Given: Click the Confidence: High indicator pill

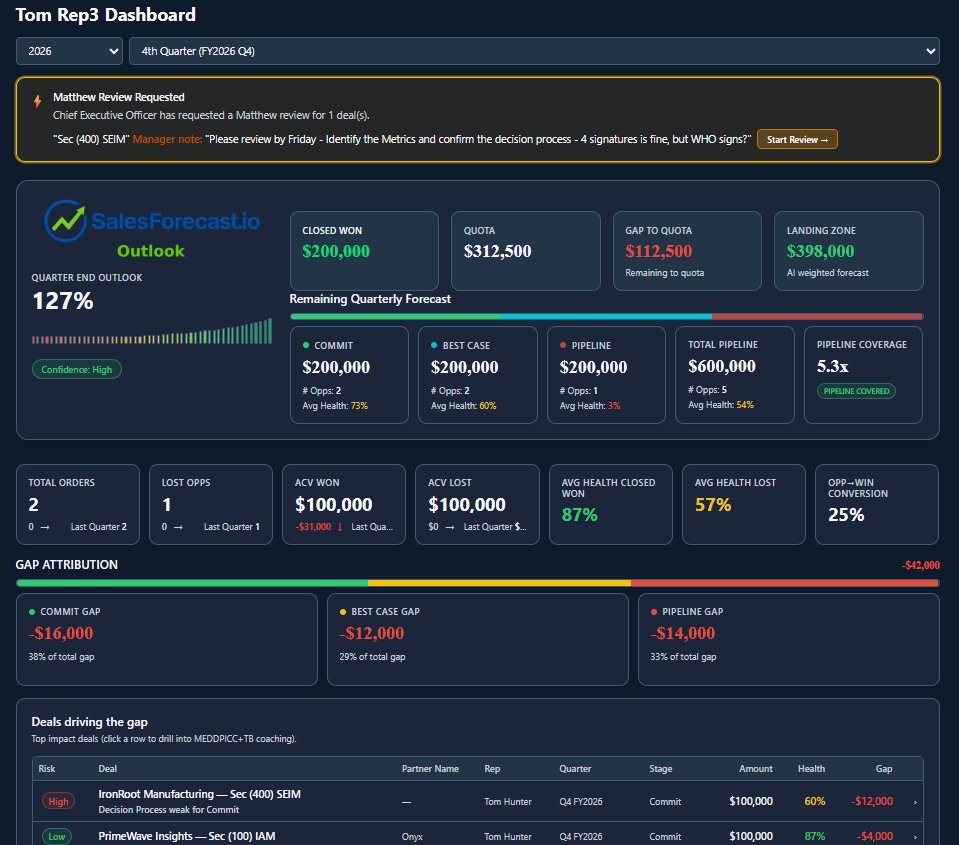Looking at the screenshot, I should [77, 369].
